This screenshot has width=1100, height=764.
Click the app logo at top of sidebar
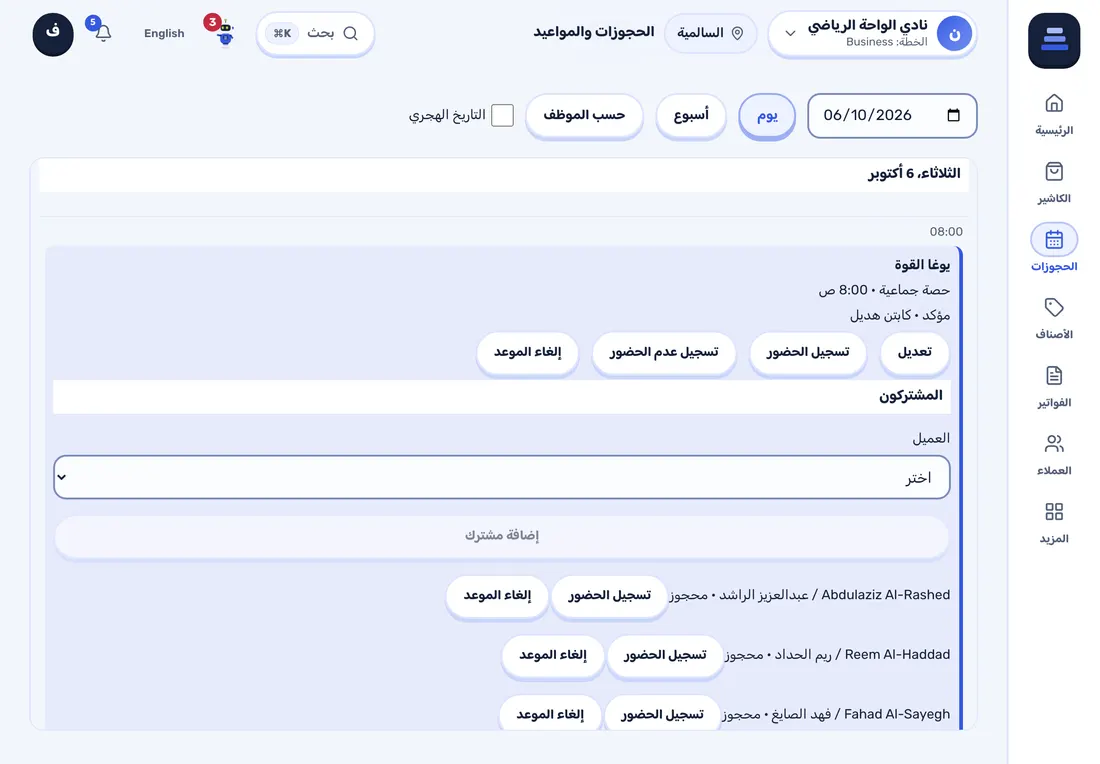tap(1054, 41)
